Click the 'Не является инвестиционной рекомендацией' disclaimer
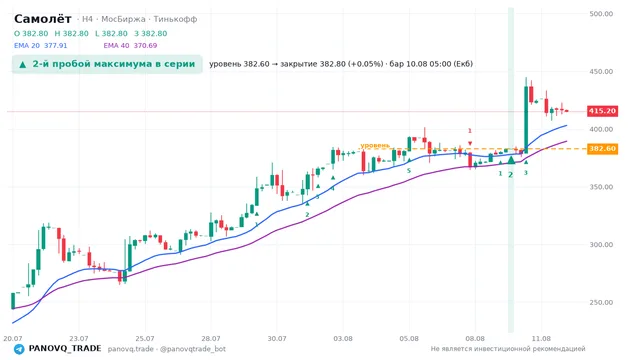Screen dimensions: 640x360 (x=508, y=349)
